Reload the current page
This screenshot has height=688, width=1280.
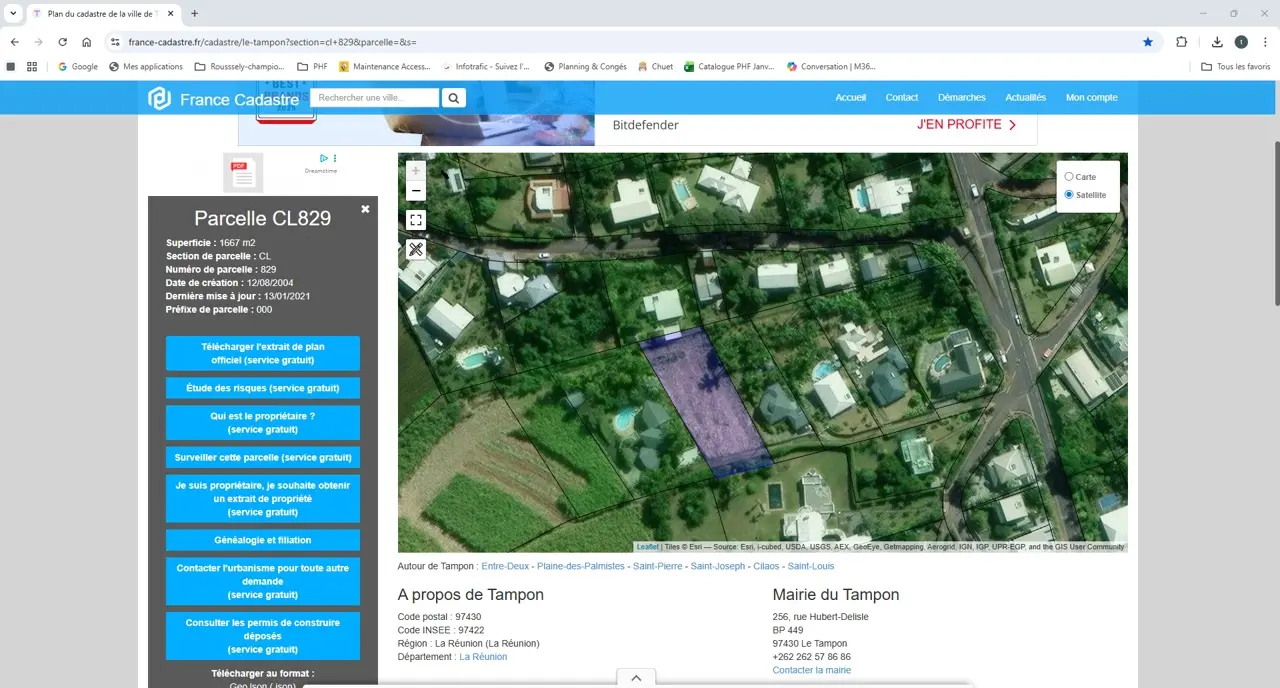point(62,42)
